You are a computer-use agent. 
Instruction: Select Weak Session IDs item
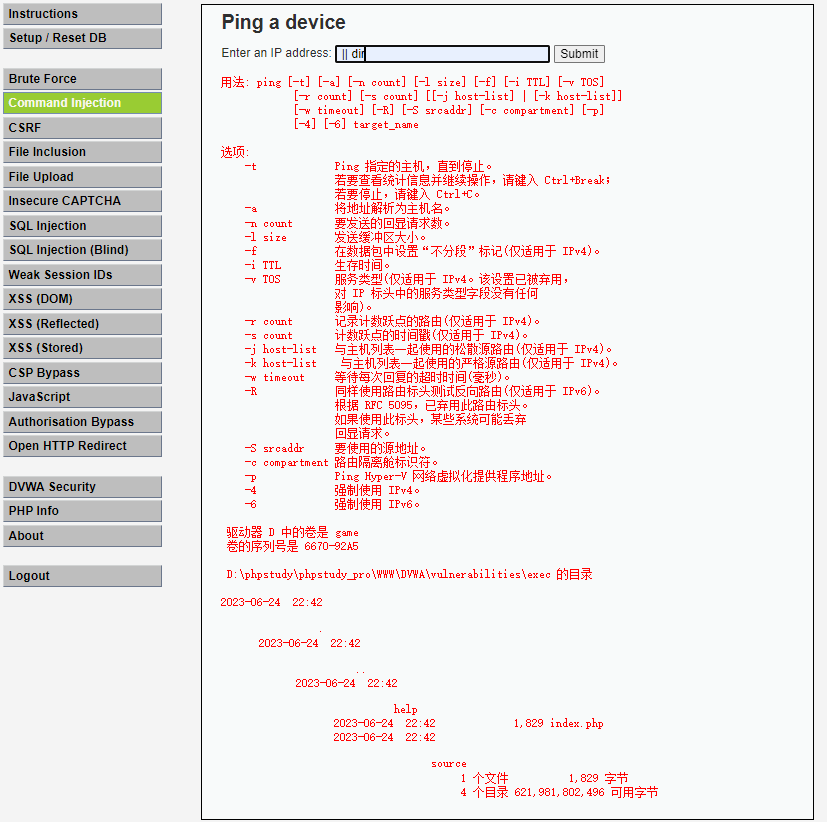point(82,275)
